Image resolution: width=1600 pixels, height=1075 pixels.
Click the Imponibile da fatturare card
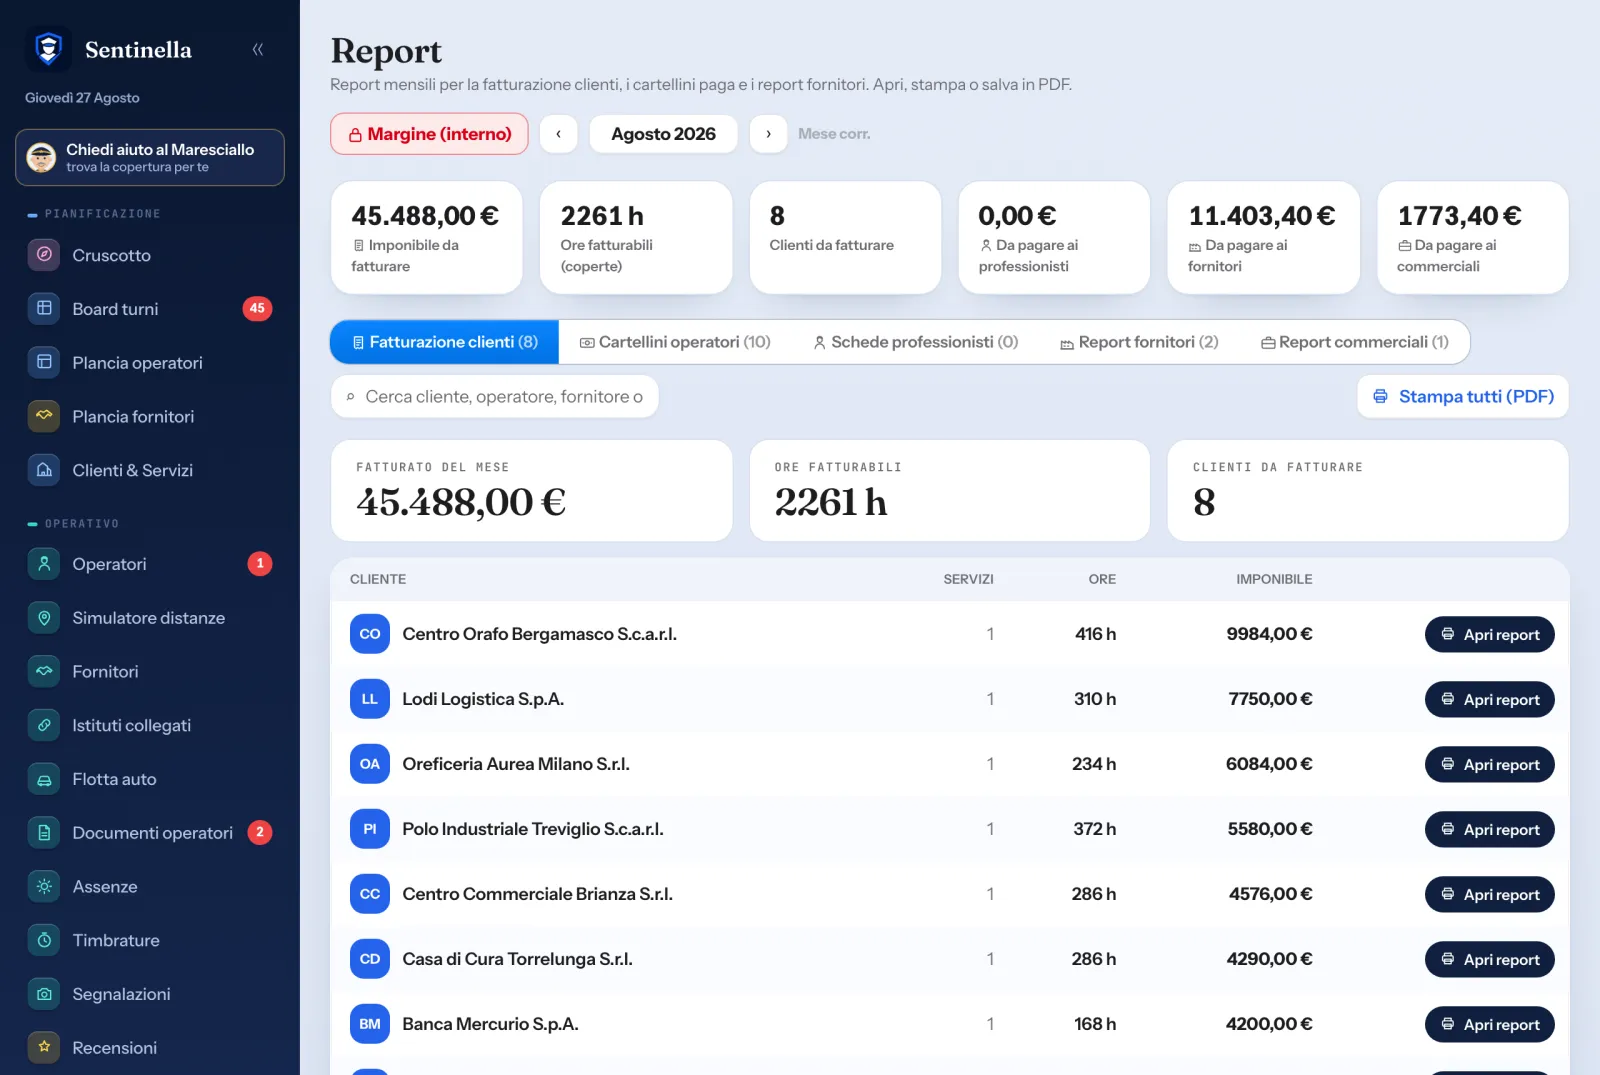427,238
